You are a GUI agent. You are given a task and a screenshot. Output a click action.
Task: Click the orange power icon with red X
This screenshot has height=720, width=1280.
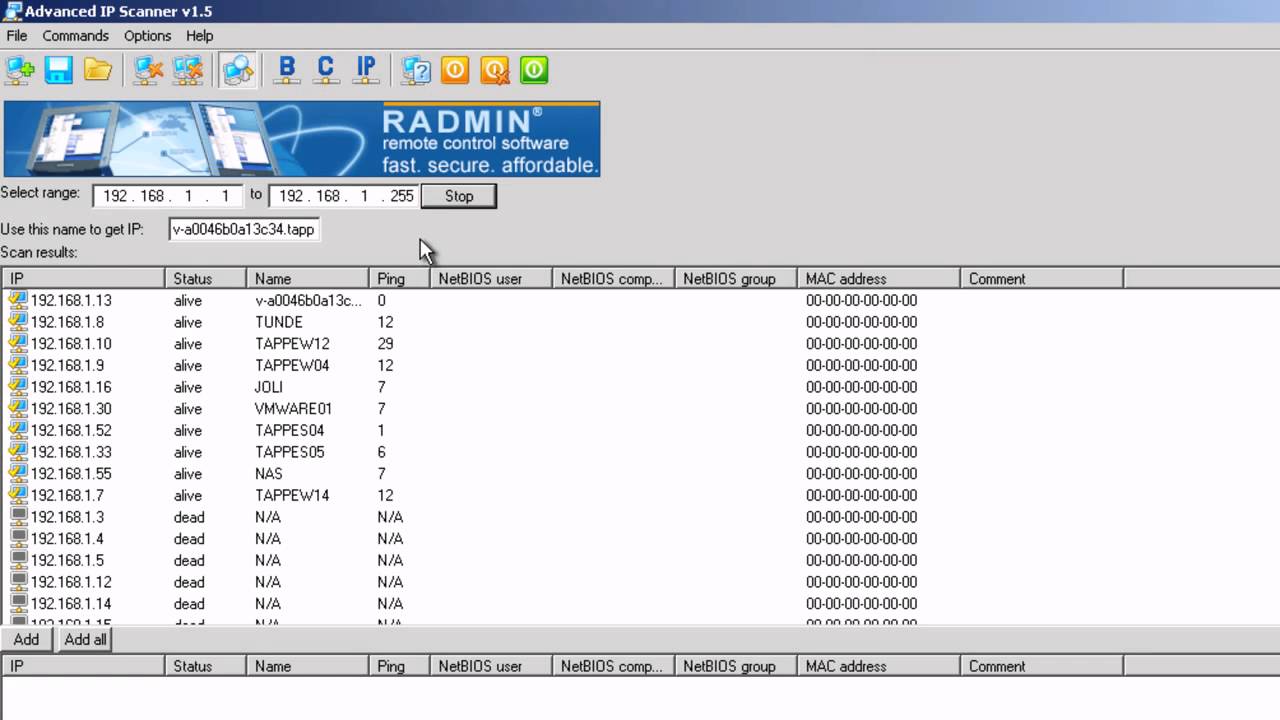click(494, 70)
